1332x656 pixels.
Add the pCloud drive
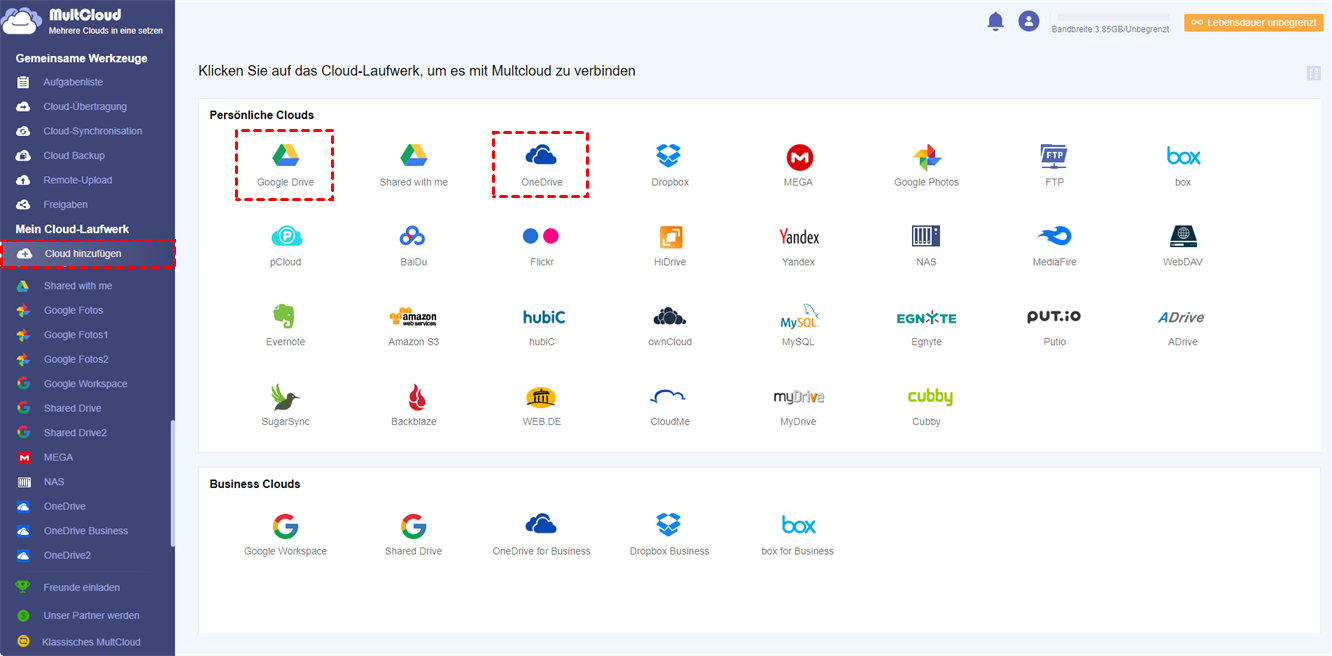tap(285, 245)
